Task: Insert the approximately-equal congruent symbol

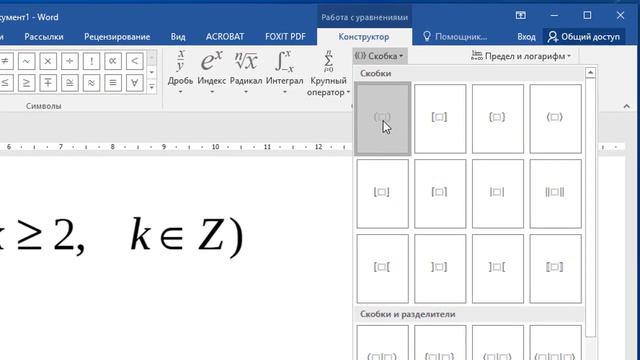Action: pos(69,83)
